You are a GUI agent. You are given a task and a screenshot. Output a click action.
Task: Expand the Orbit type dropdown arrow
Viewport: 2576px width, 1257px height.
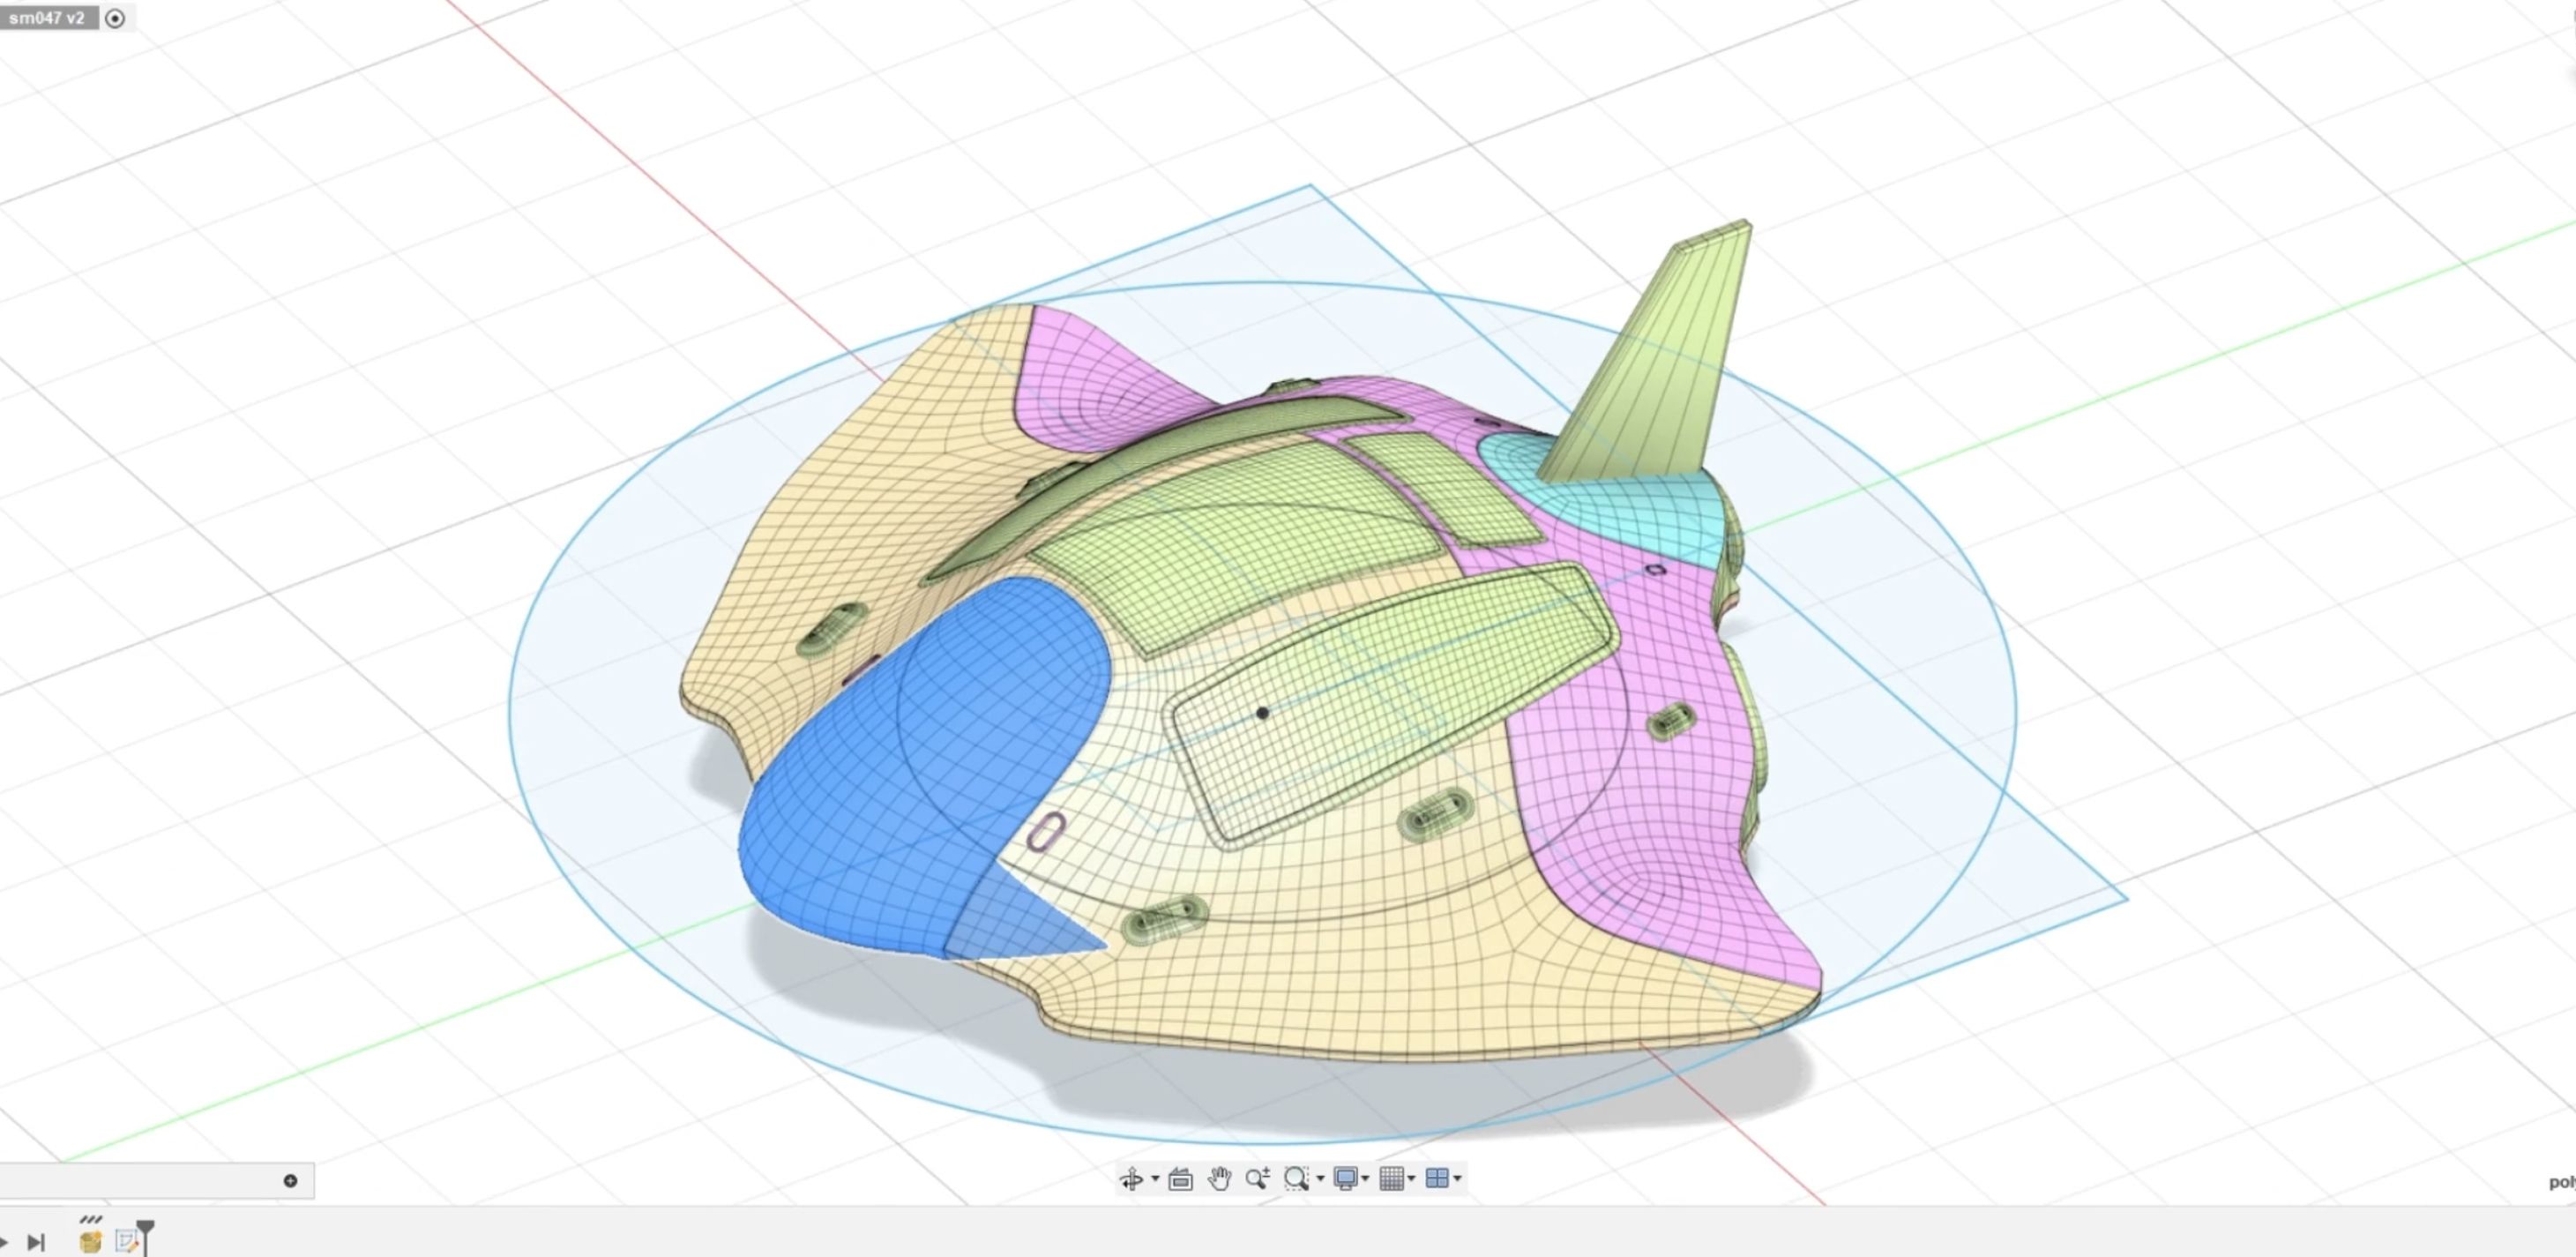pos(1155,1179)
